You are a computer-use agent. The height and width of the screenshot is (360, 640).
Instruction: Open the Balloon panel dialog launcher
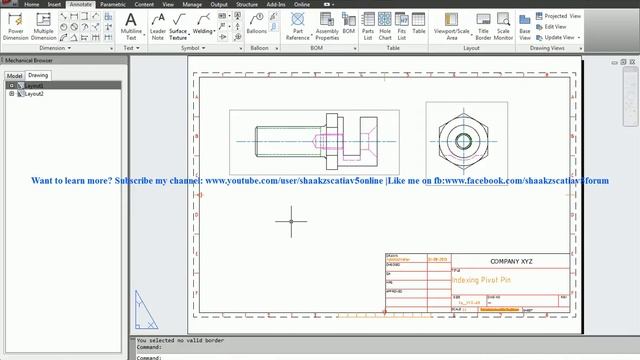tap(277, 49)
